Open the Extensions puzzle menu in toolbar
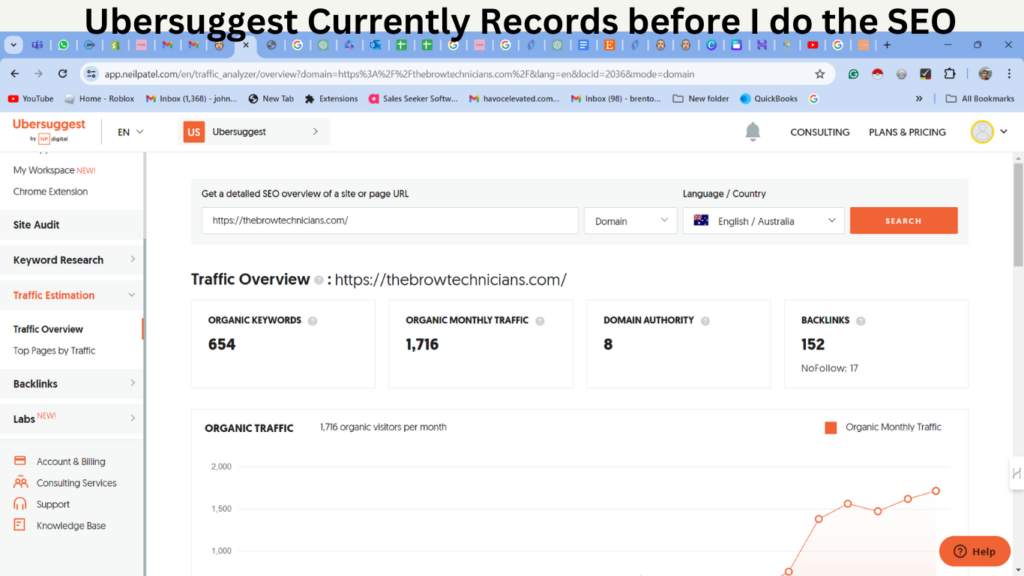The width and height of the screenshot is (1024, 576). [x=950, y=74]
